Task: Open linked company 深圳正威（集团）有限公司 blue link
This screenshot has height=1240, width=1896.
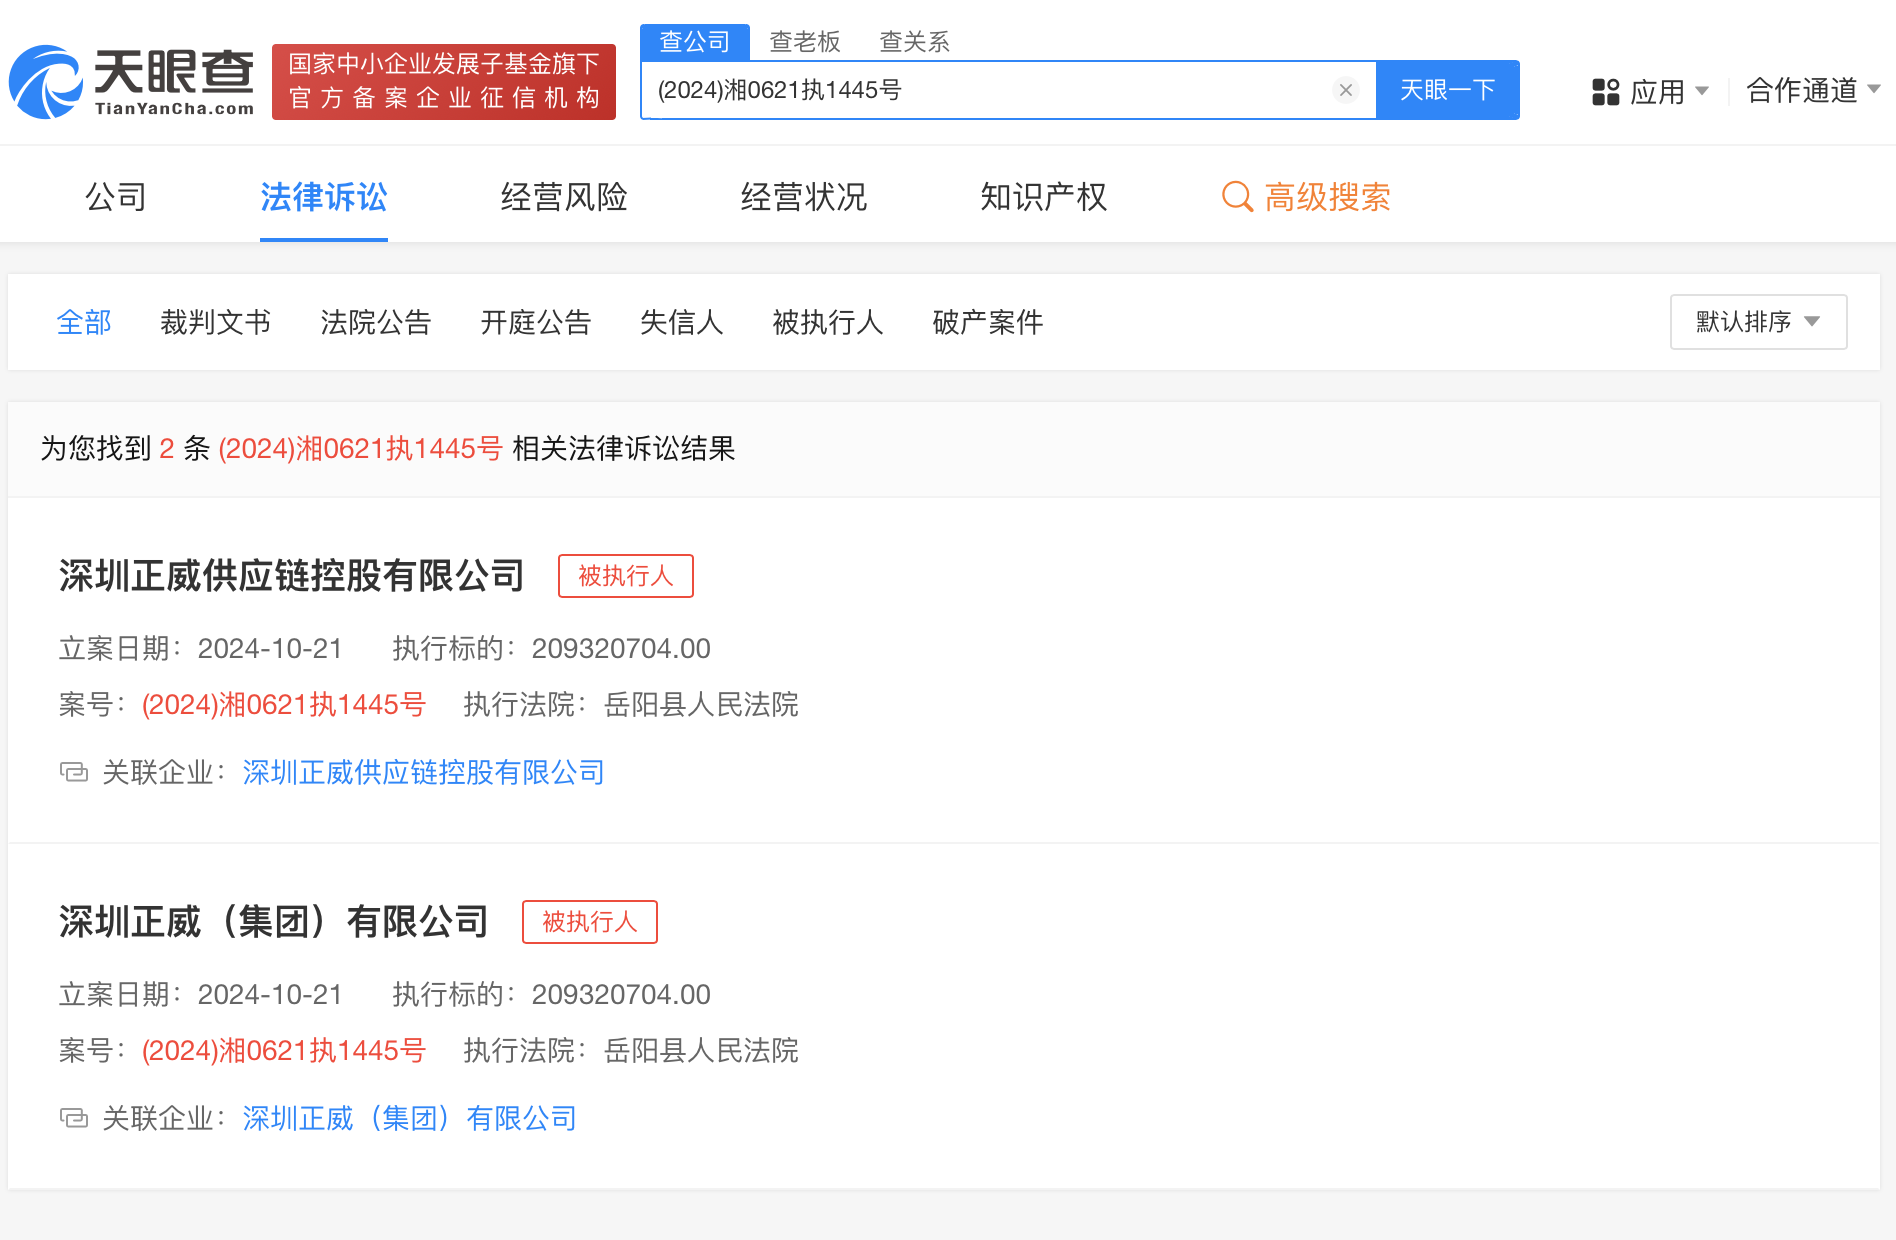Action: click(410, 1118)
